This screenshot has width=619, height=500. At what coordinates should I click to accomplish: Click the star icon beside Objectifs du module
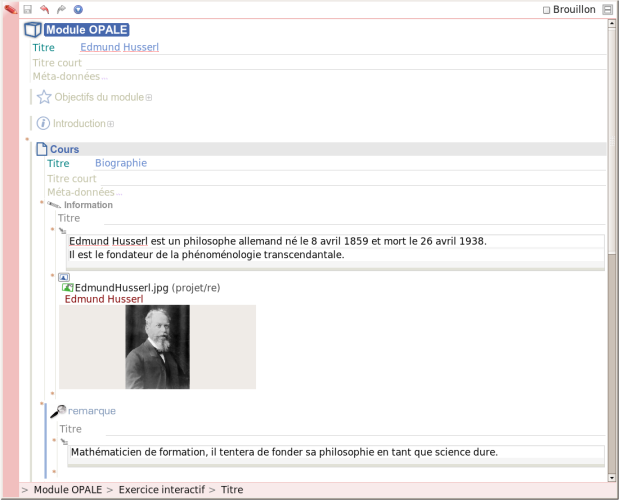click(43, 97)
